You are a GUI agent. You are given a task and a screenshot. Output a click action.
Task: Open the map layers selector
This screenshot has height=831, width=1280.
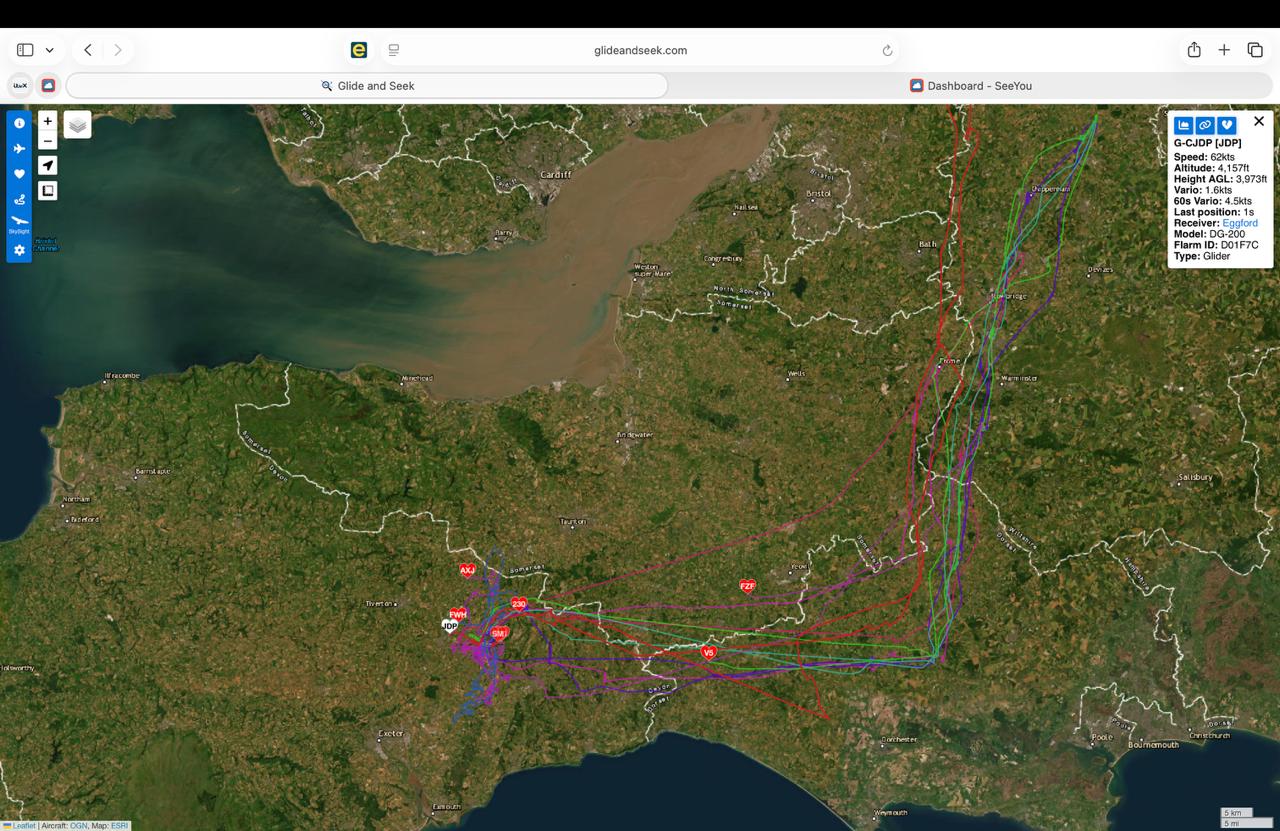(78, 124)
